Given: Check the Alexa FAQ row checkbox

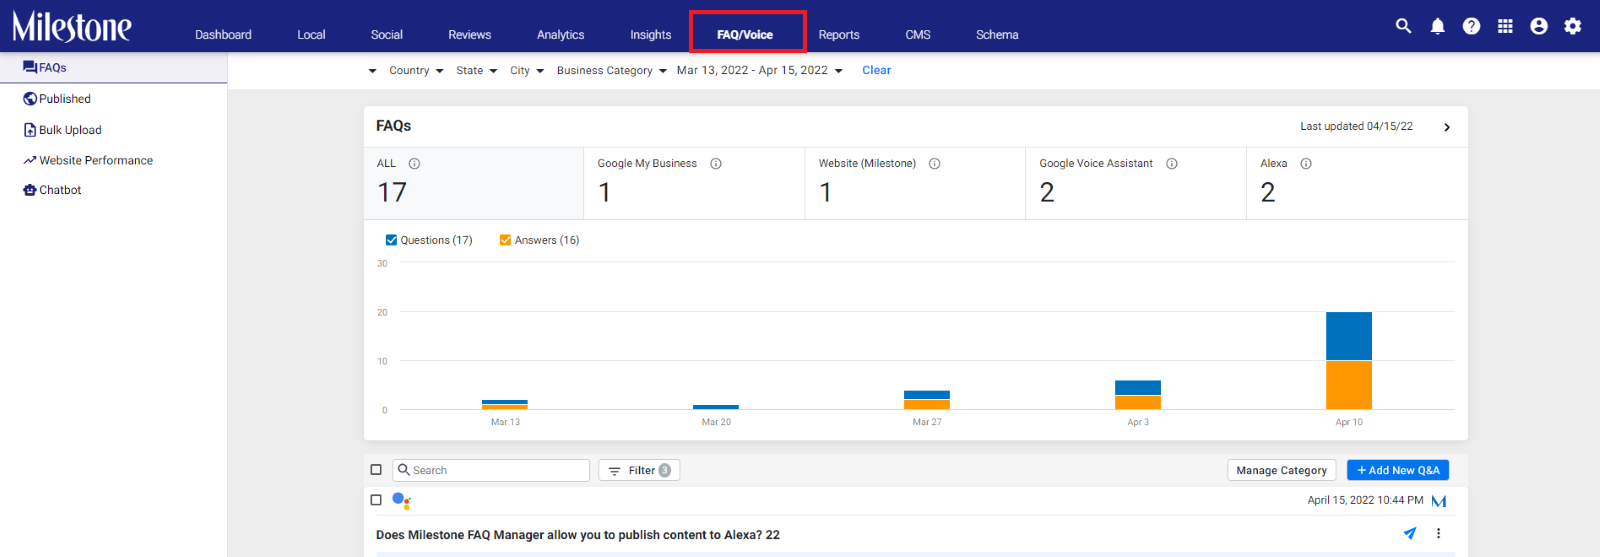Looking at the screenshot, I should click(x=376, y=500).
